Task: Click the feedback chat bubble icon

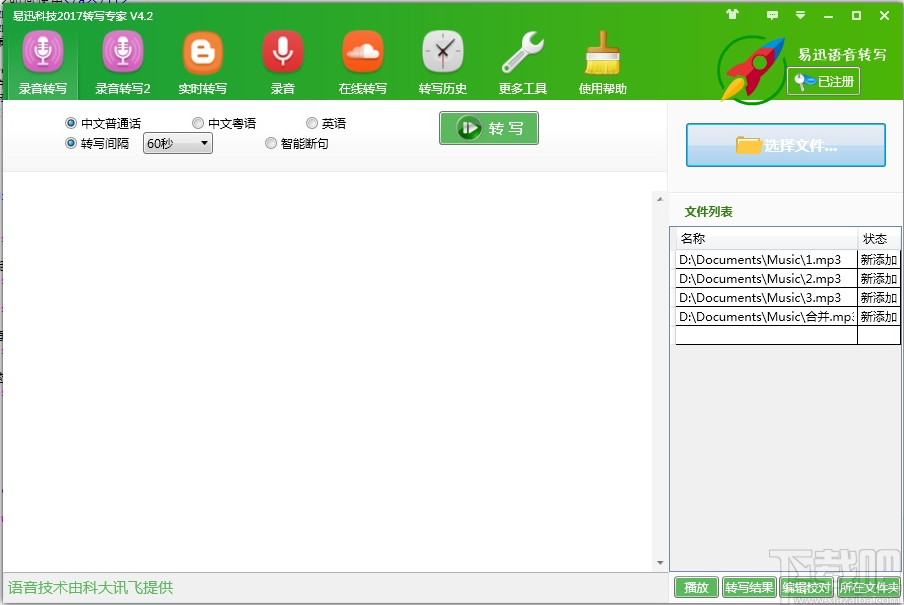Action: 772,15
